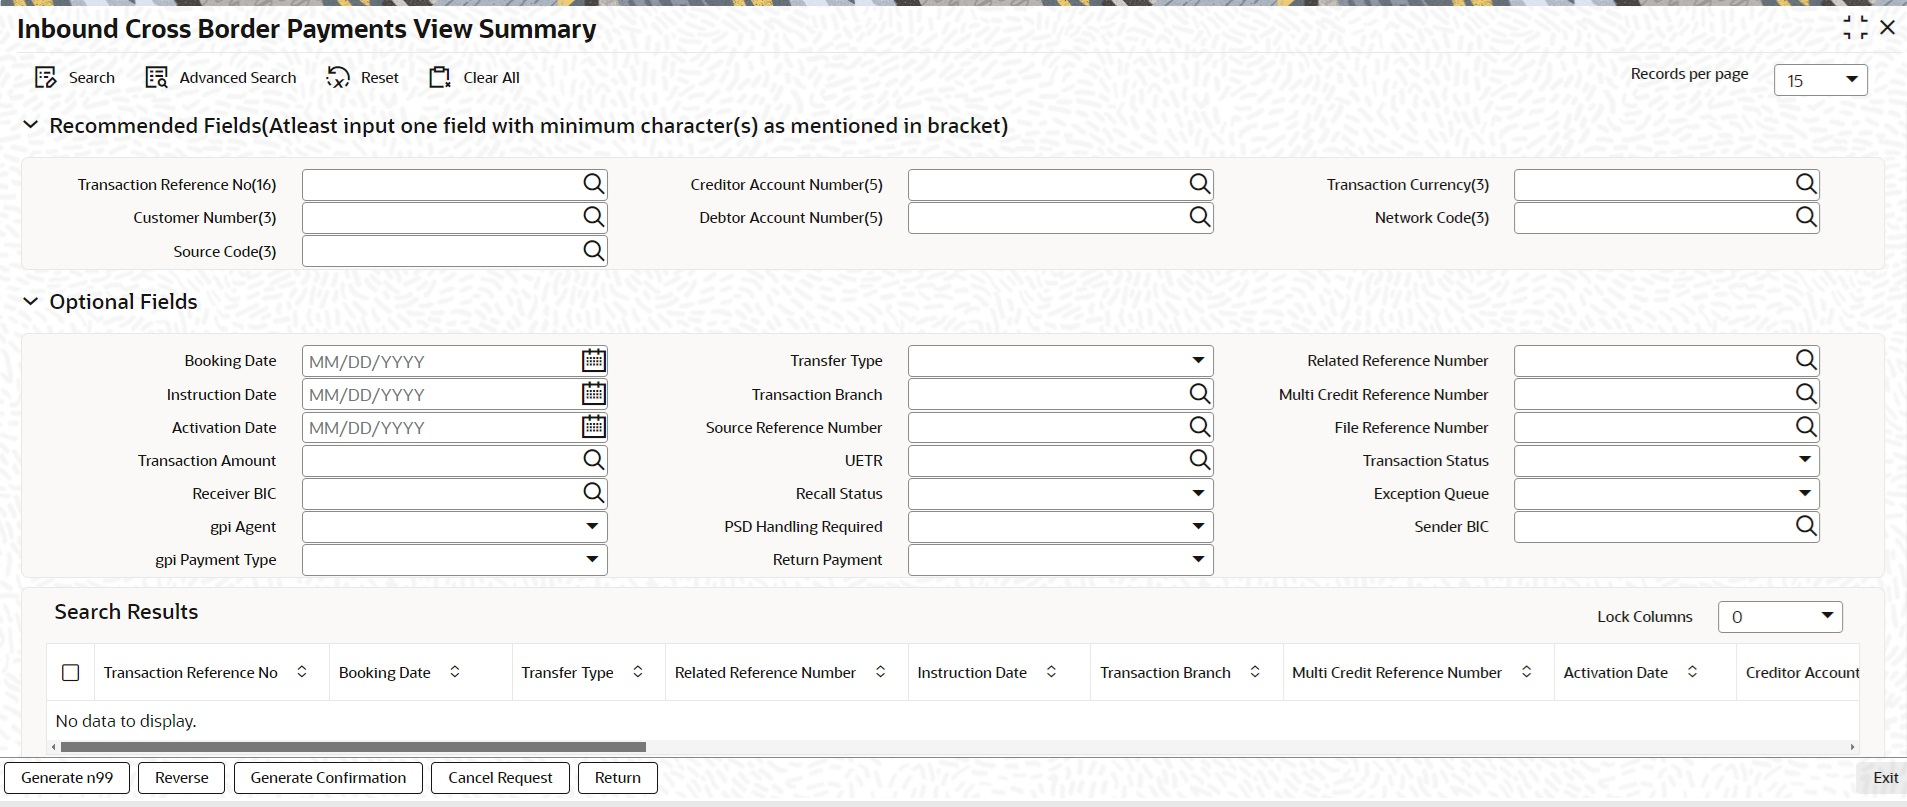Click the Cancel Request button

click(500, 778)
